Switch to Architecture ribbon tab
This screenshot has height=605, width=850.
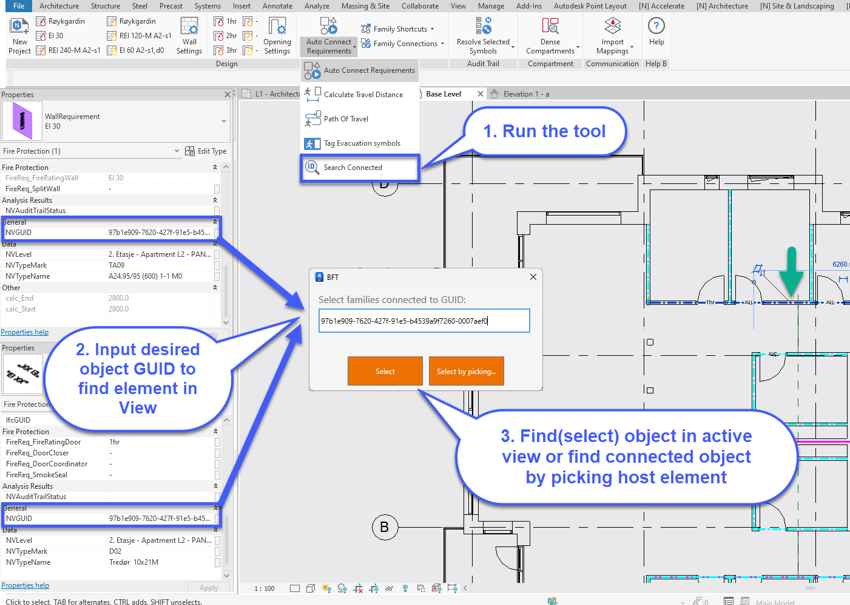59,6
